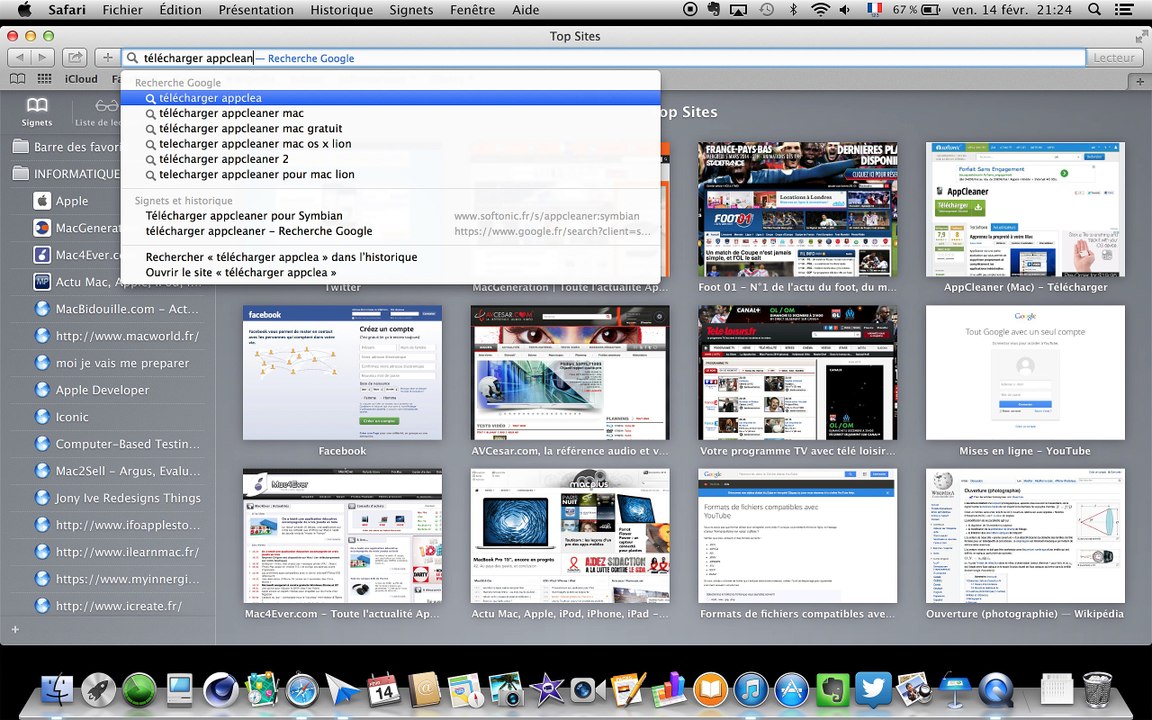
Task: Select the Signets sidebar tab
Action: 37,111
